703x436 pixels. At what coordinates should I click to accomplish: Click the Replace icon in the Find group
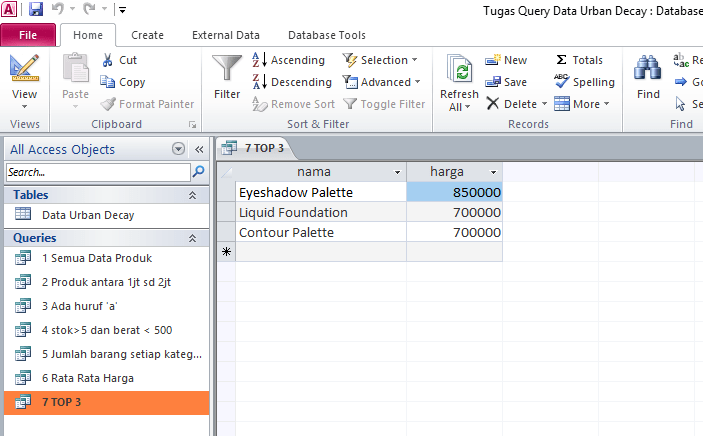tap(681, 60)
